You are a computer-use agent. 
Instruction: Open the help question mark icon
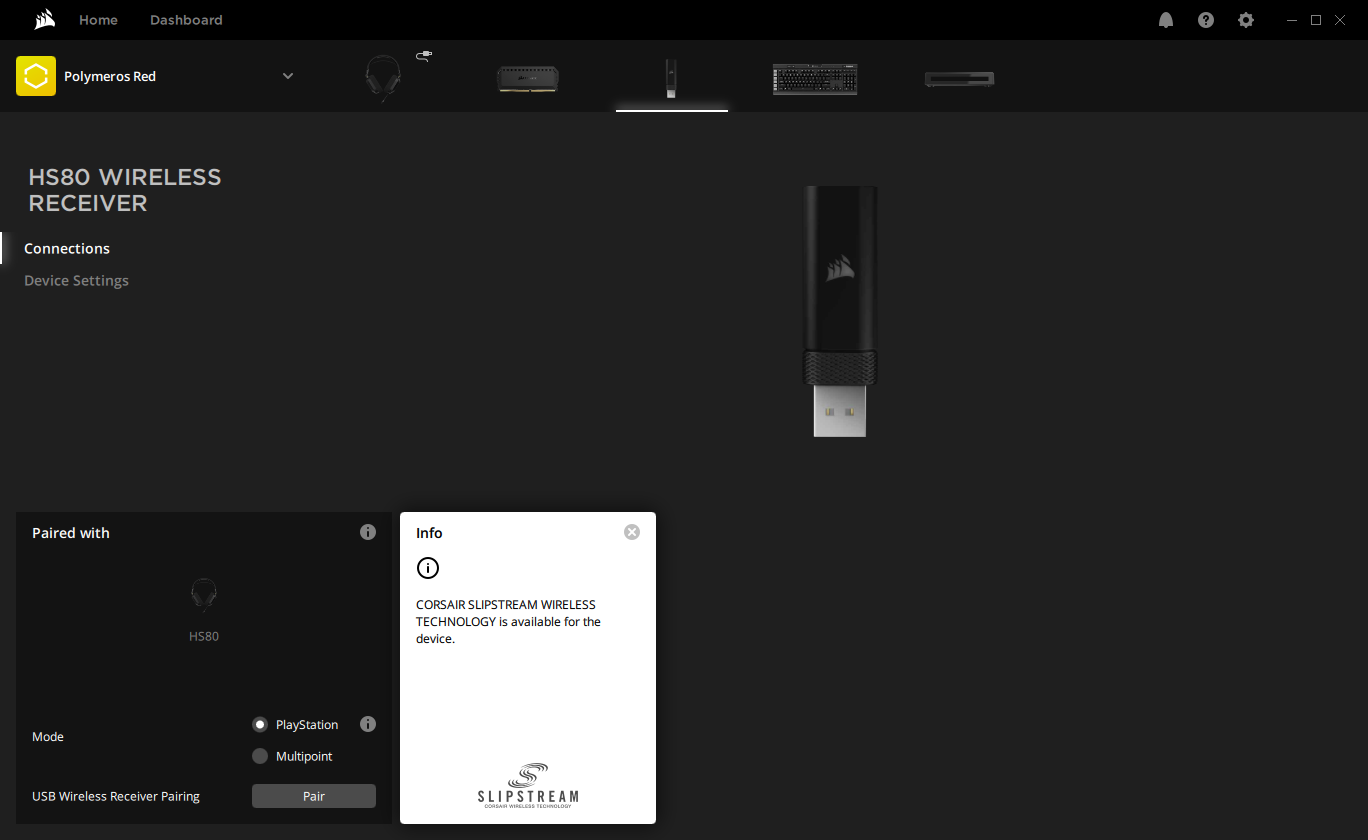pos(1206,20)
